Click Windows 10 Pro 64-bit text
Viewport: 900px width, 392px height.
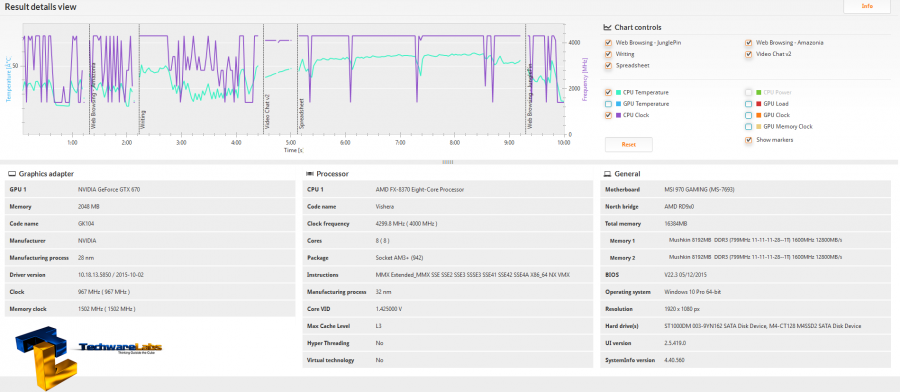pos(692,292)
